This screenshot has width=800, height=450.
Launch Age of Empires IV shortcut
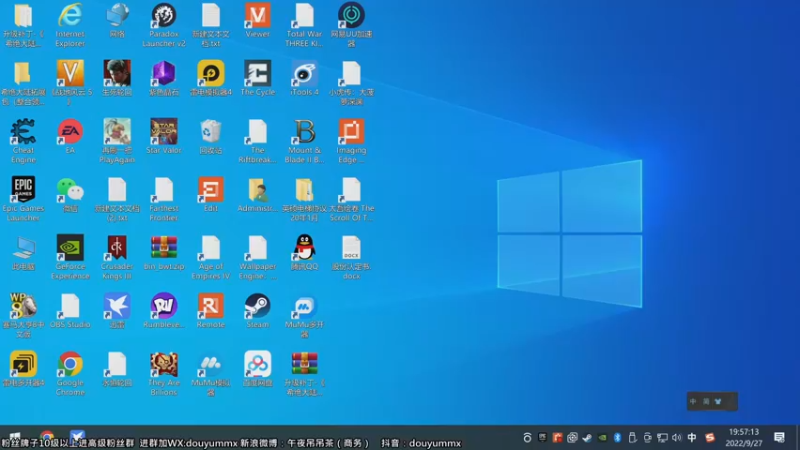[211, 257]
